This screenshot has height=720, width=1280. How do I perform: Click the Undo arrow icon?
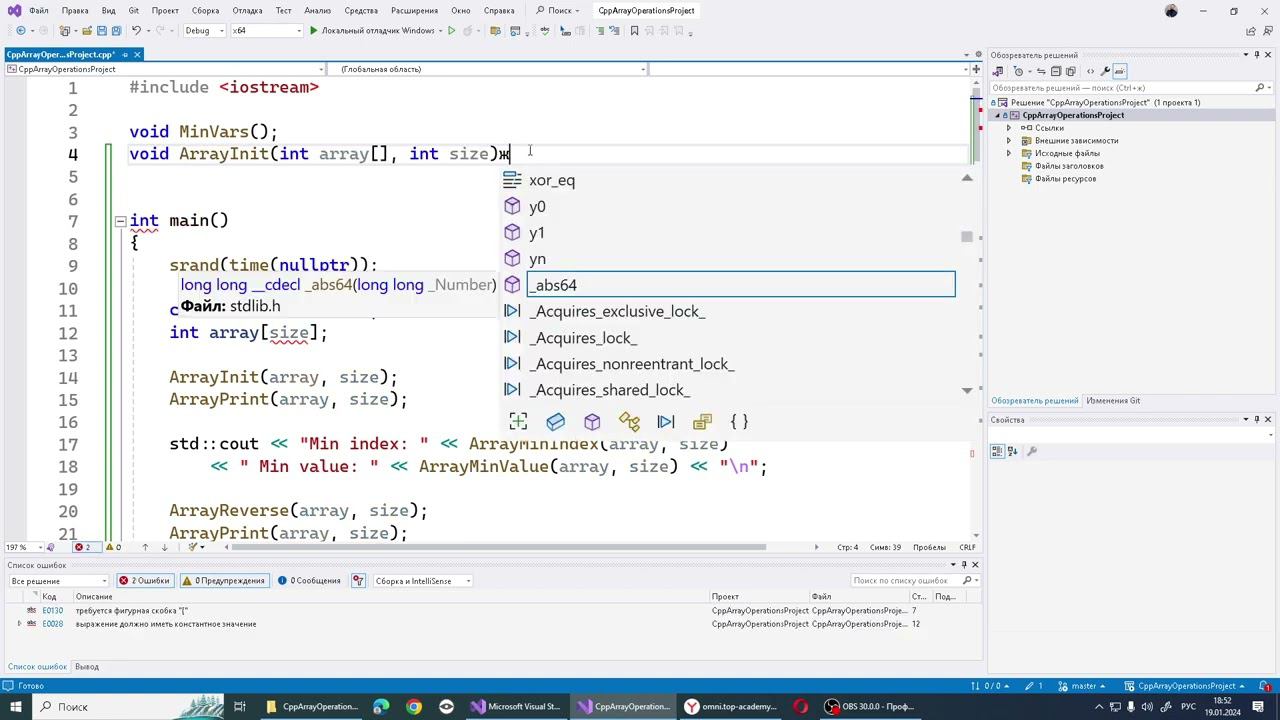click(x=136, y=31)
